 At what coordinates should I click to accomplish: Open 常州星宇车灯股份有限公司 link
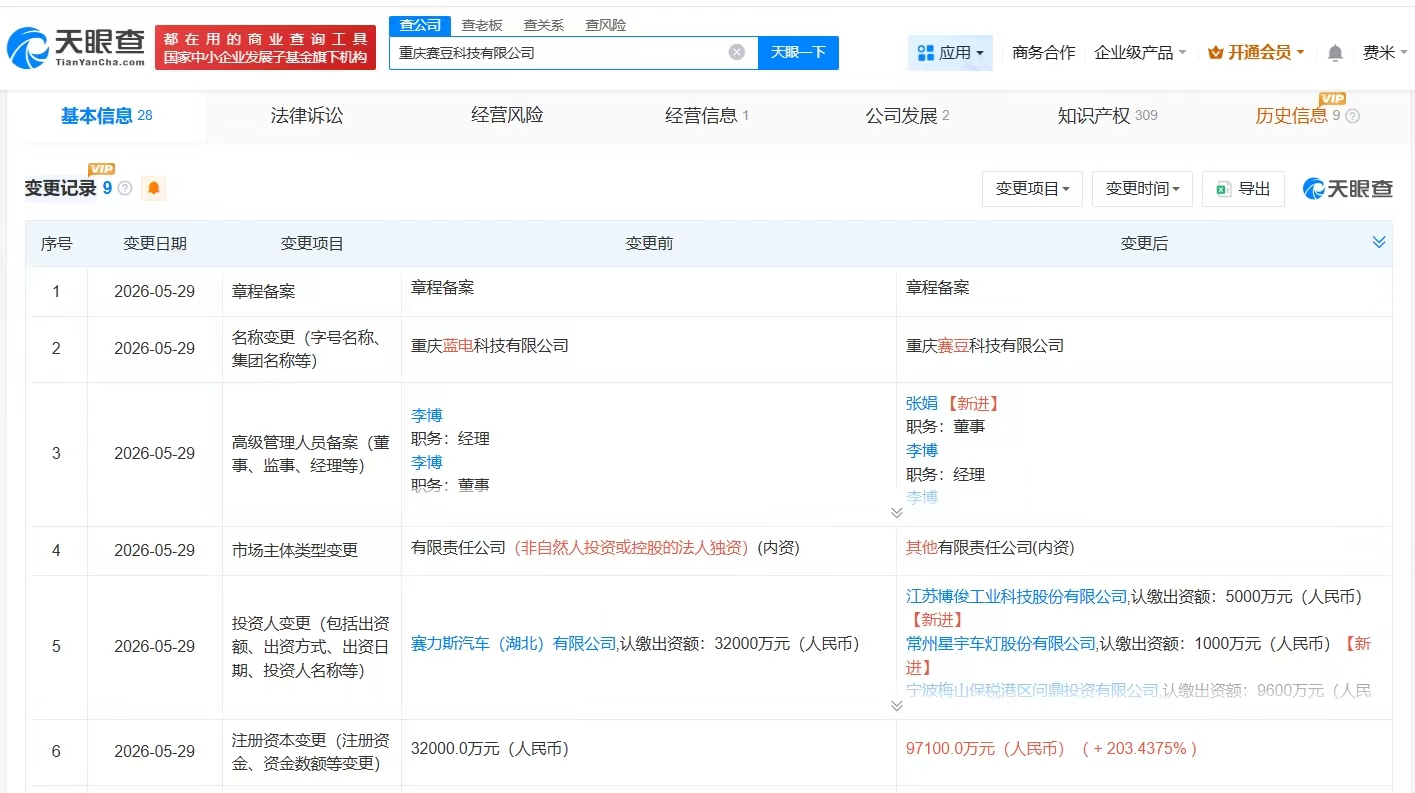1001,644
